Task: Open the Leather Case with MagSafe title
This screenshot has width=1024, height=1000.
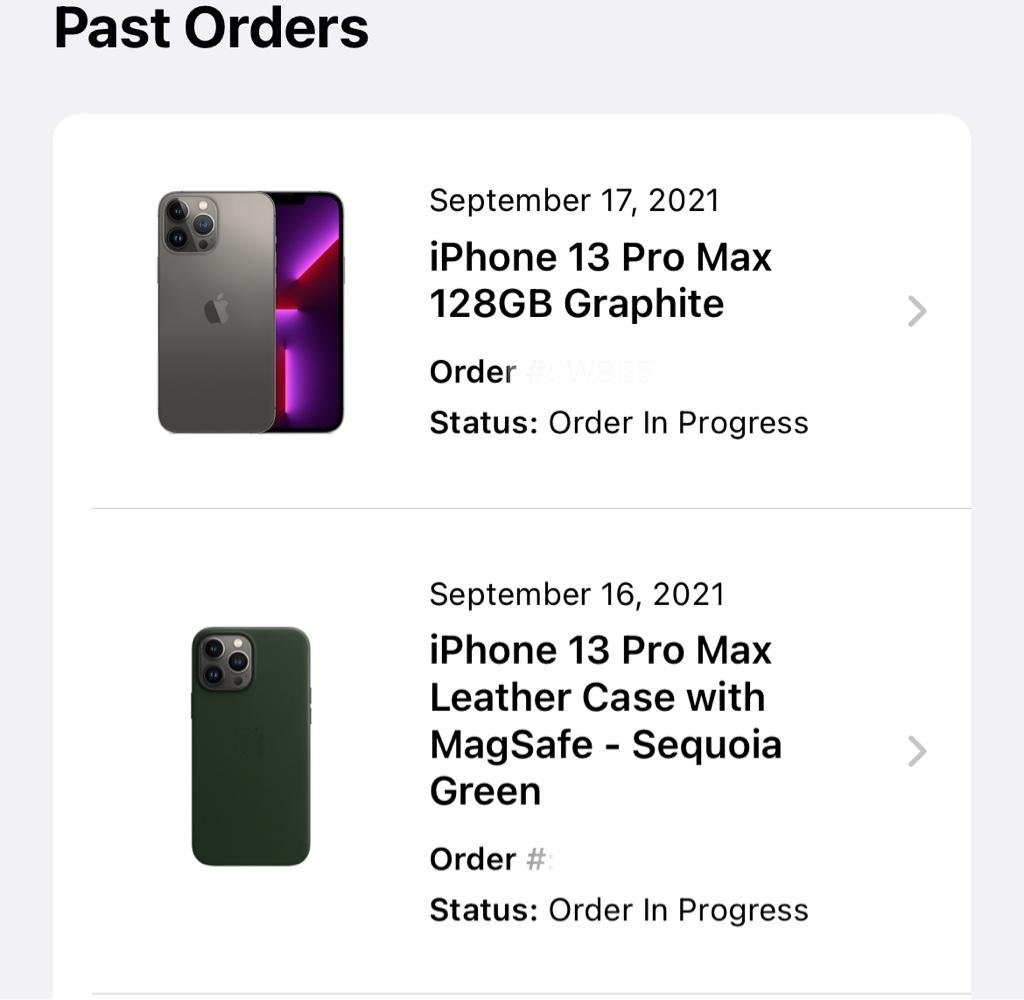Action: (605, 720)
